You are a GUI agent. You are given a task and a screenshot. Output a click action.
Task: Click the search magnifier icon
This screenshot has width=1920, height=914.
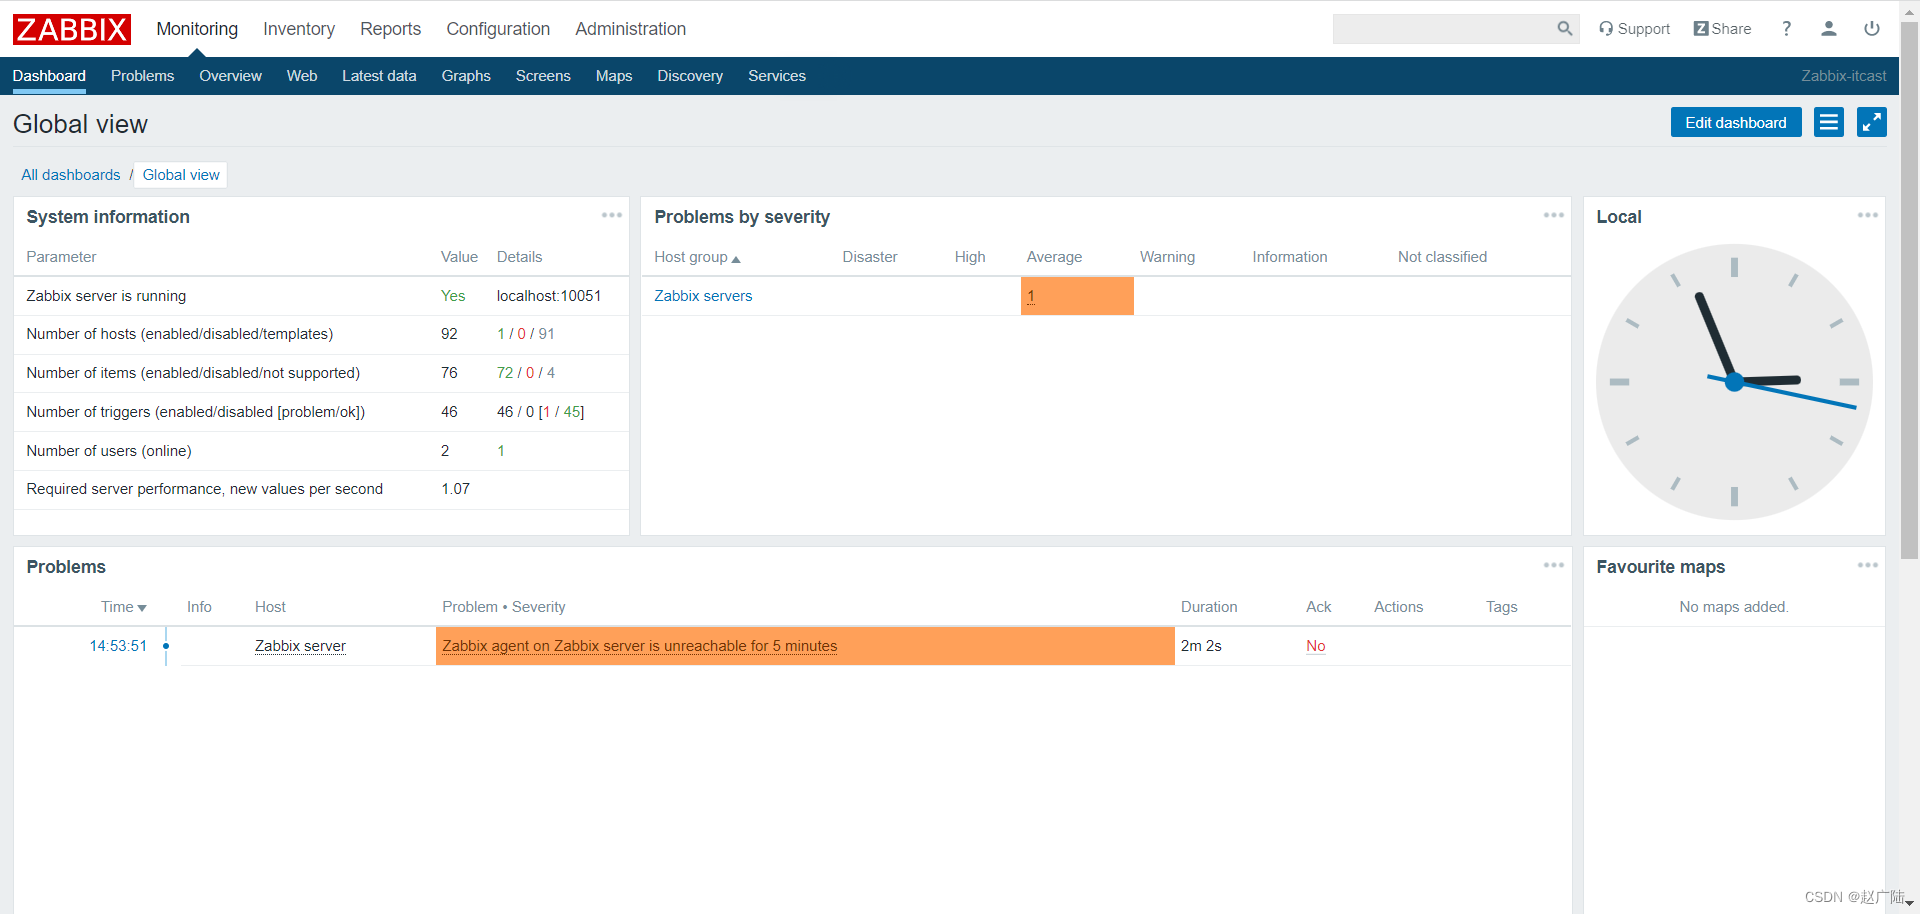[x=1565, y=29]
